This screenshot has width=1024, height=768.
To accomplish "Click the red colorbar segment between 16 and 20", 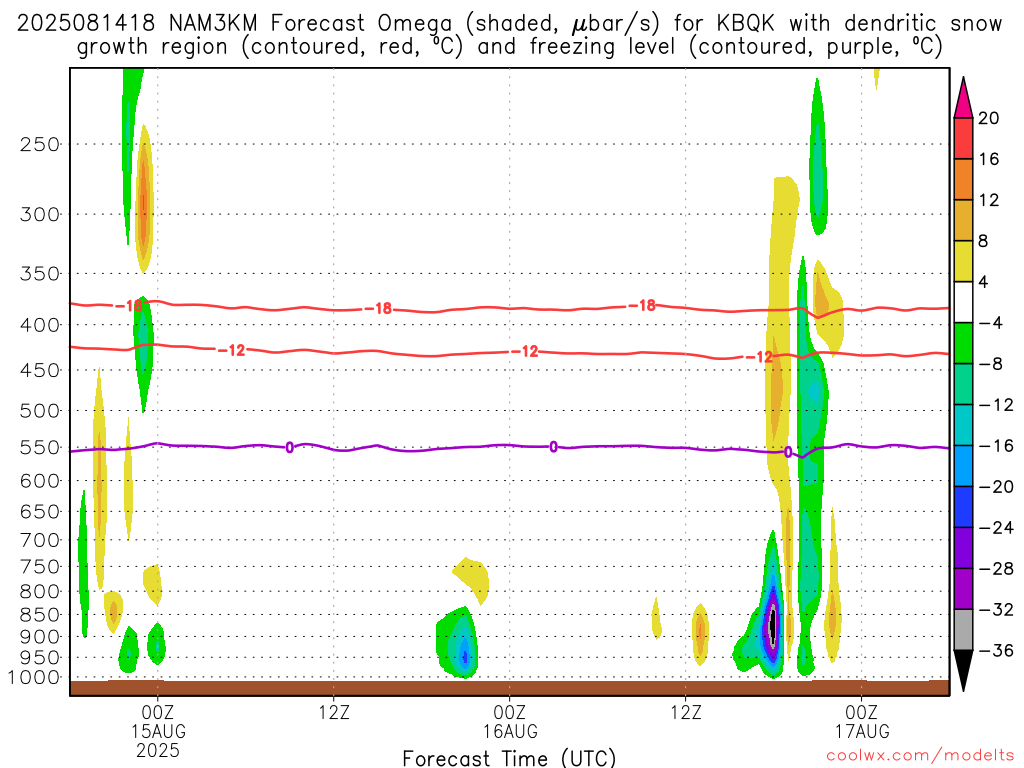I will point(963,138).
